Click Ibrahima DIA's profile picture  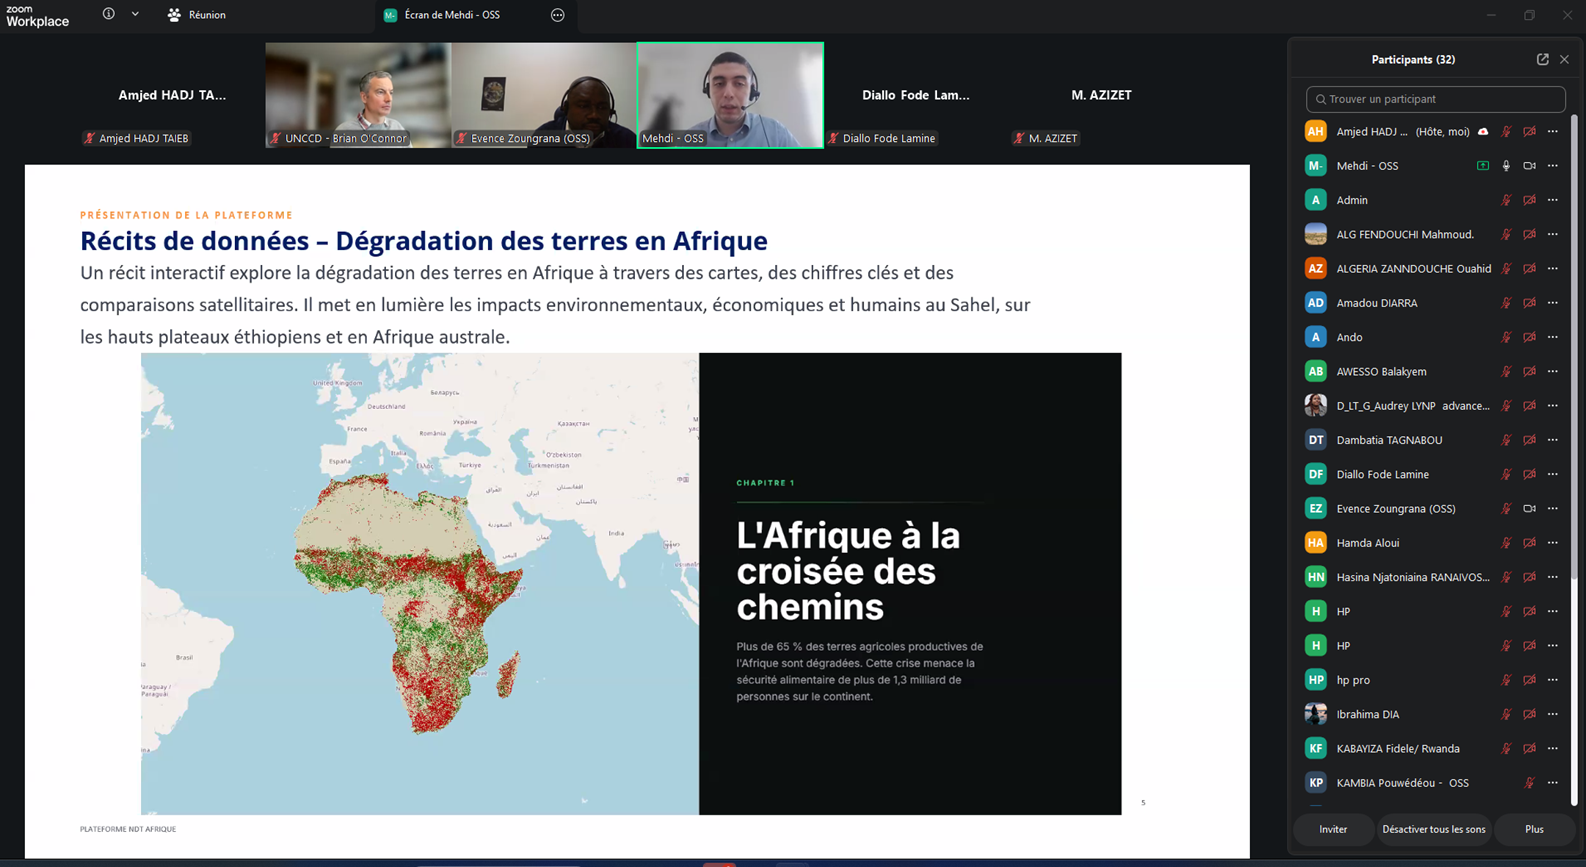[1316, 714]
